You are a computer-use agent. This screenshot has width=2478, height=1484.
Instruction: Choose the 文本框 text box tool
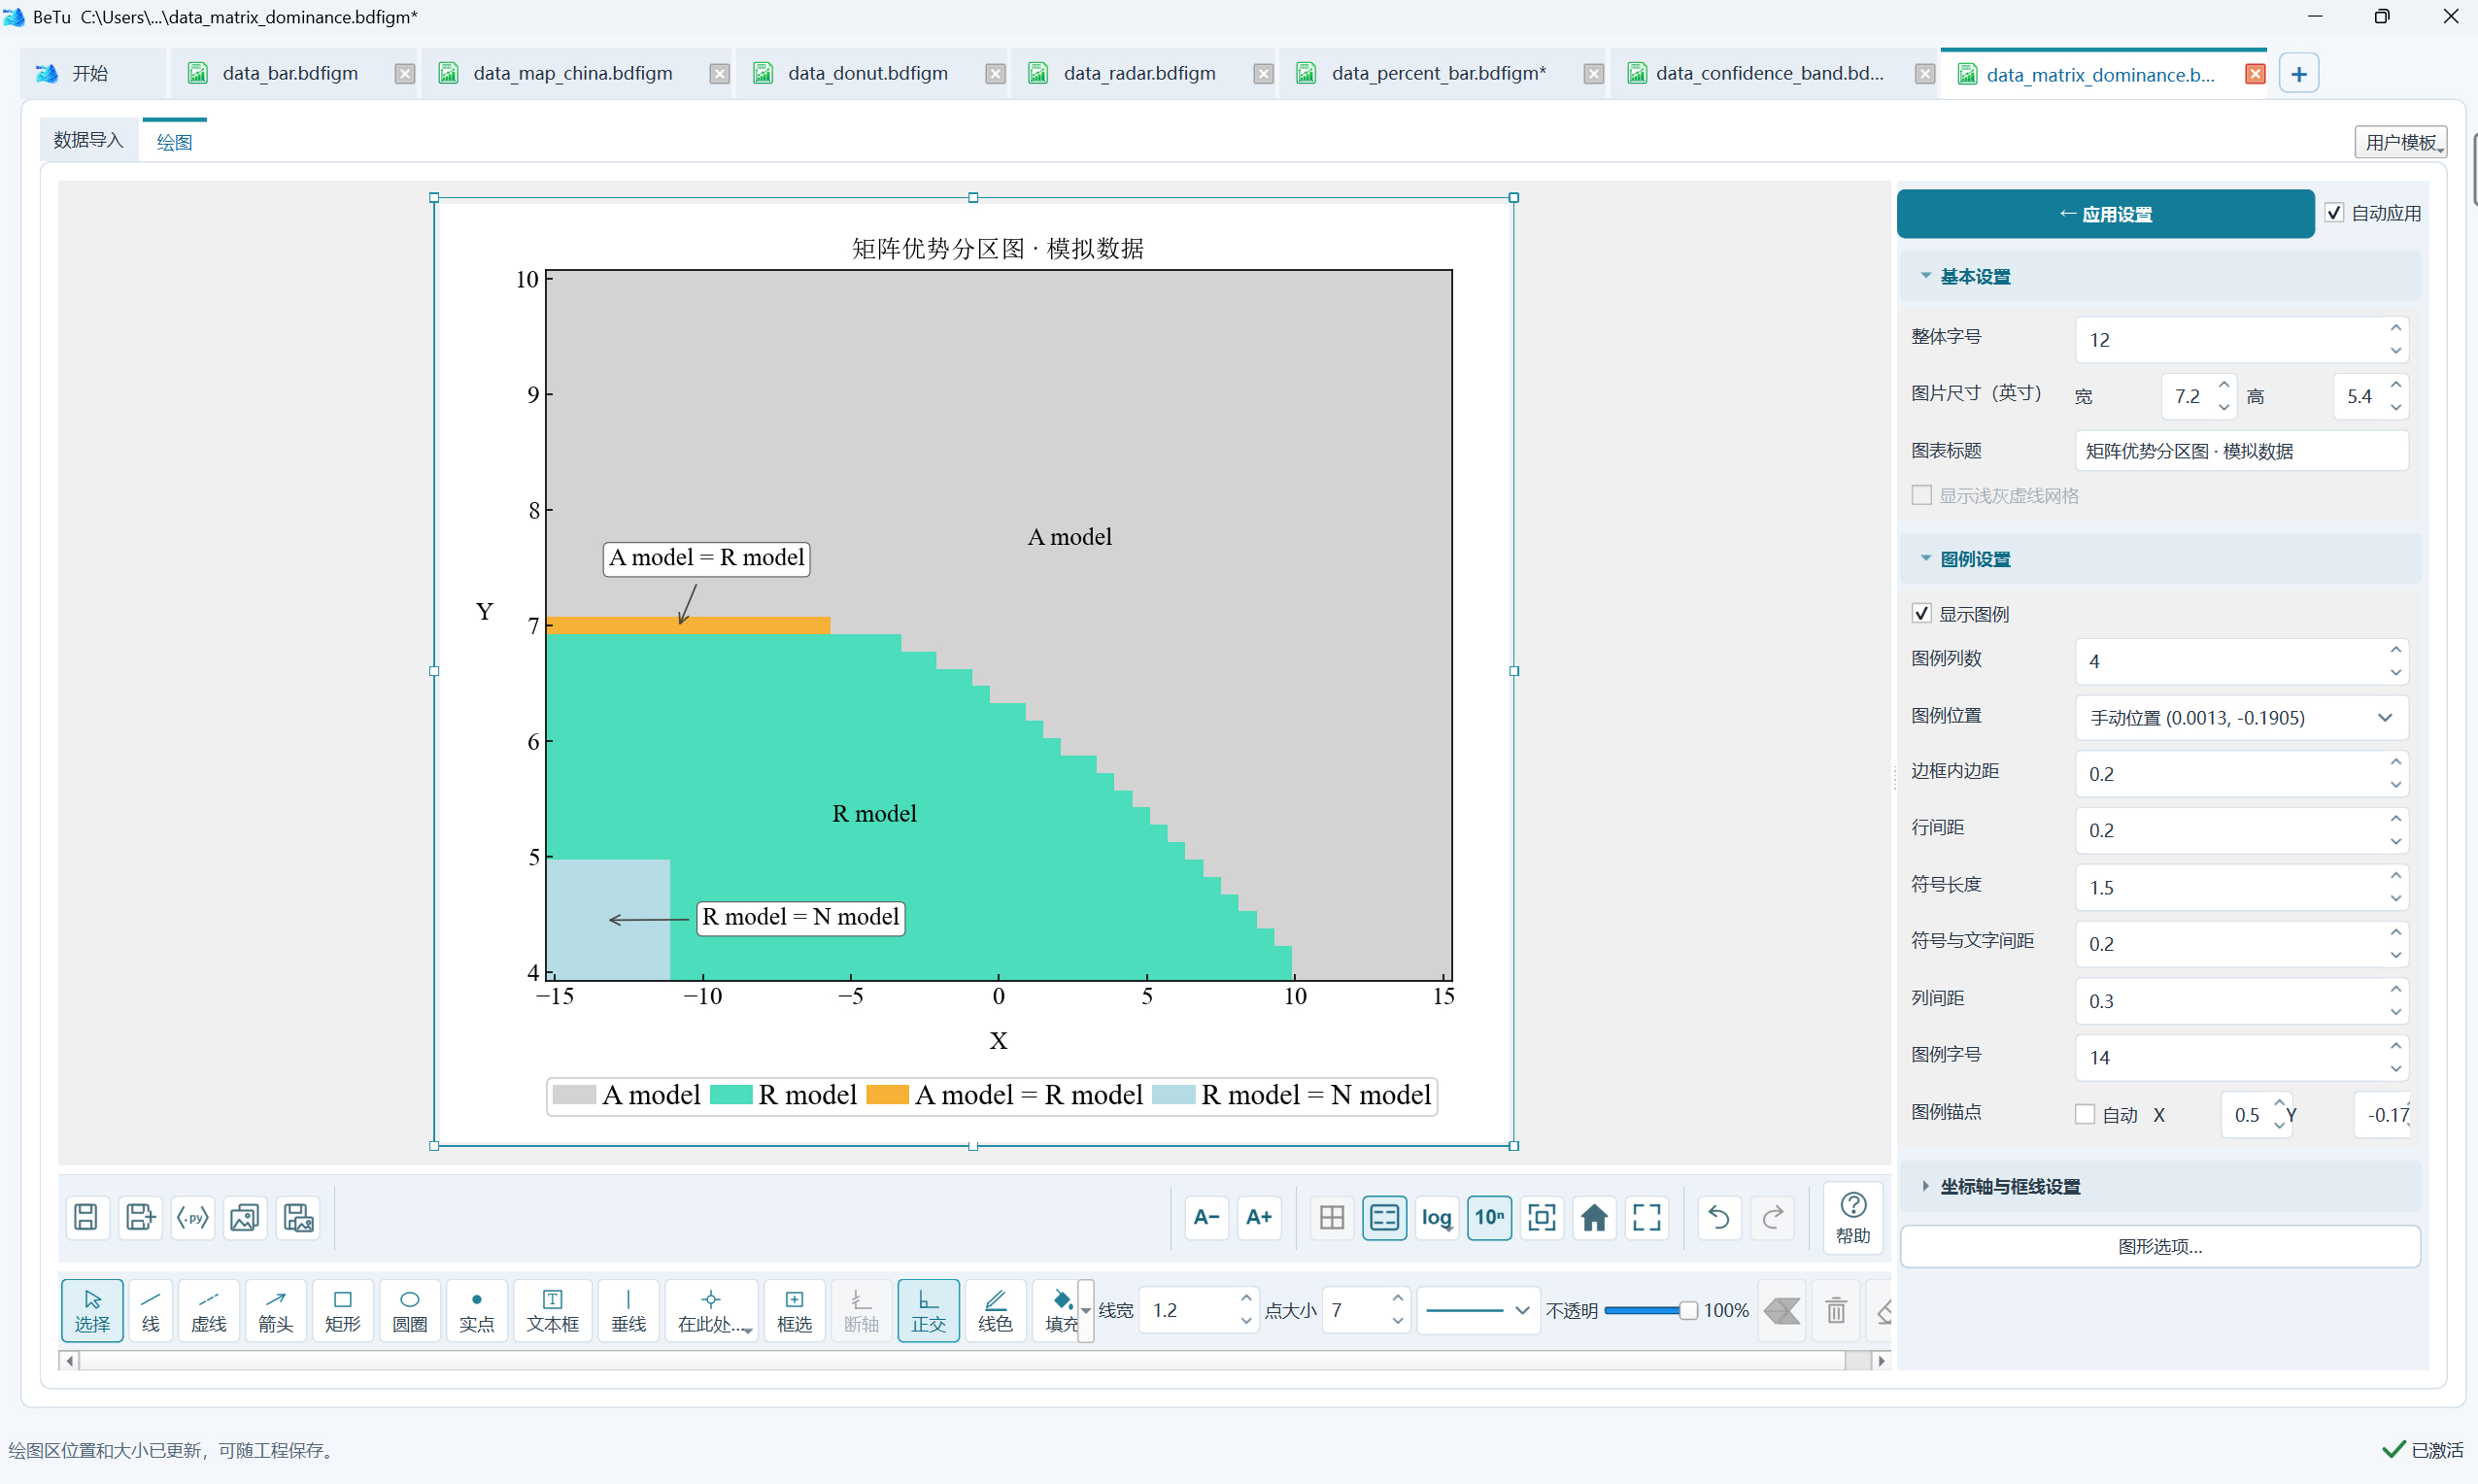coord(552,1310)
